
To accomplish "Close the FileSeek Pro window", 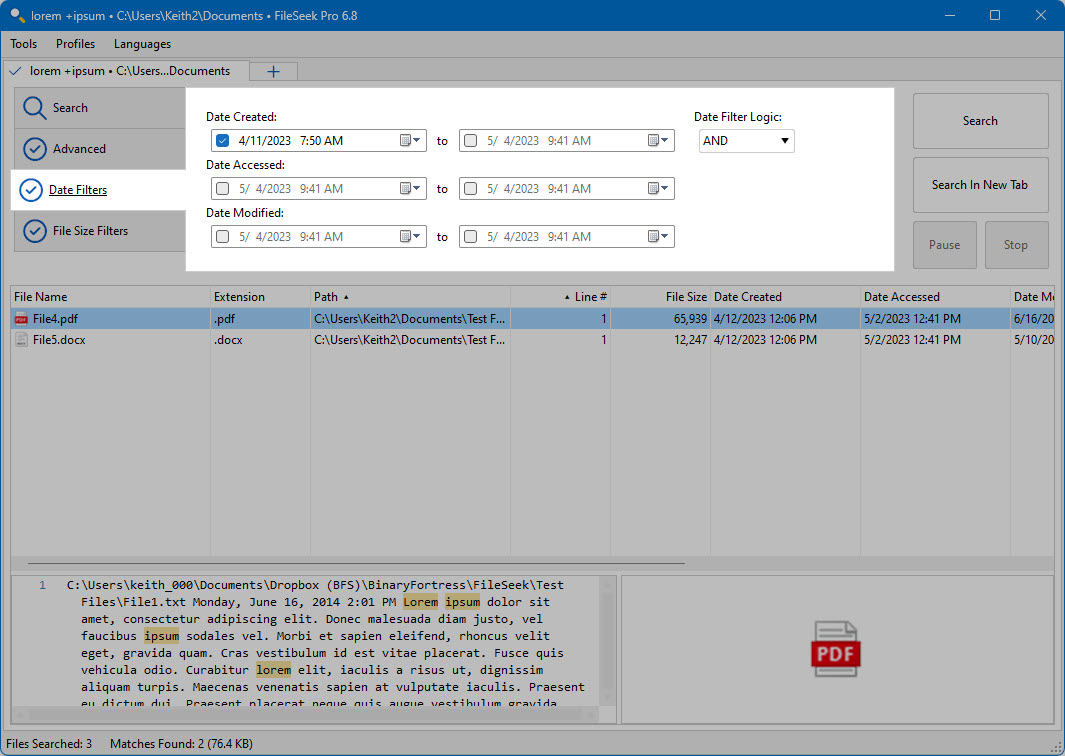I will [1041, 15].
